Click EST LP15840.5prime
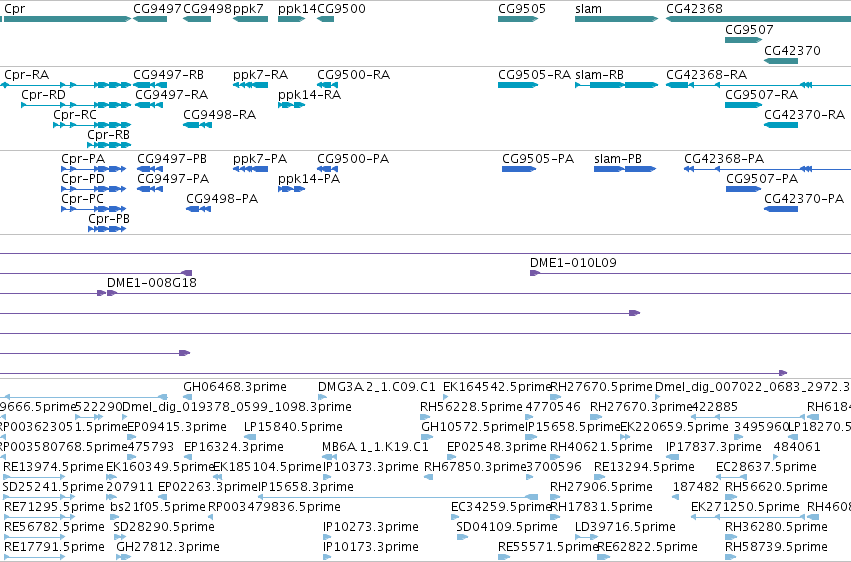Image resolution: width=851 pixels, height=562 pixels. (250, 437)
